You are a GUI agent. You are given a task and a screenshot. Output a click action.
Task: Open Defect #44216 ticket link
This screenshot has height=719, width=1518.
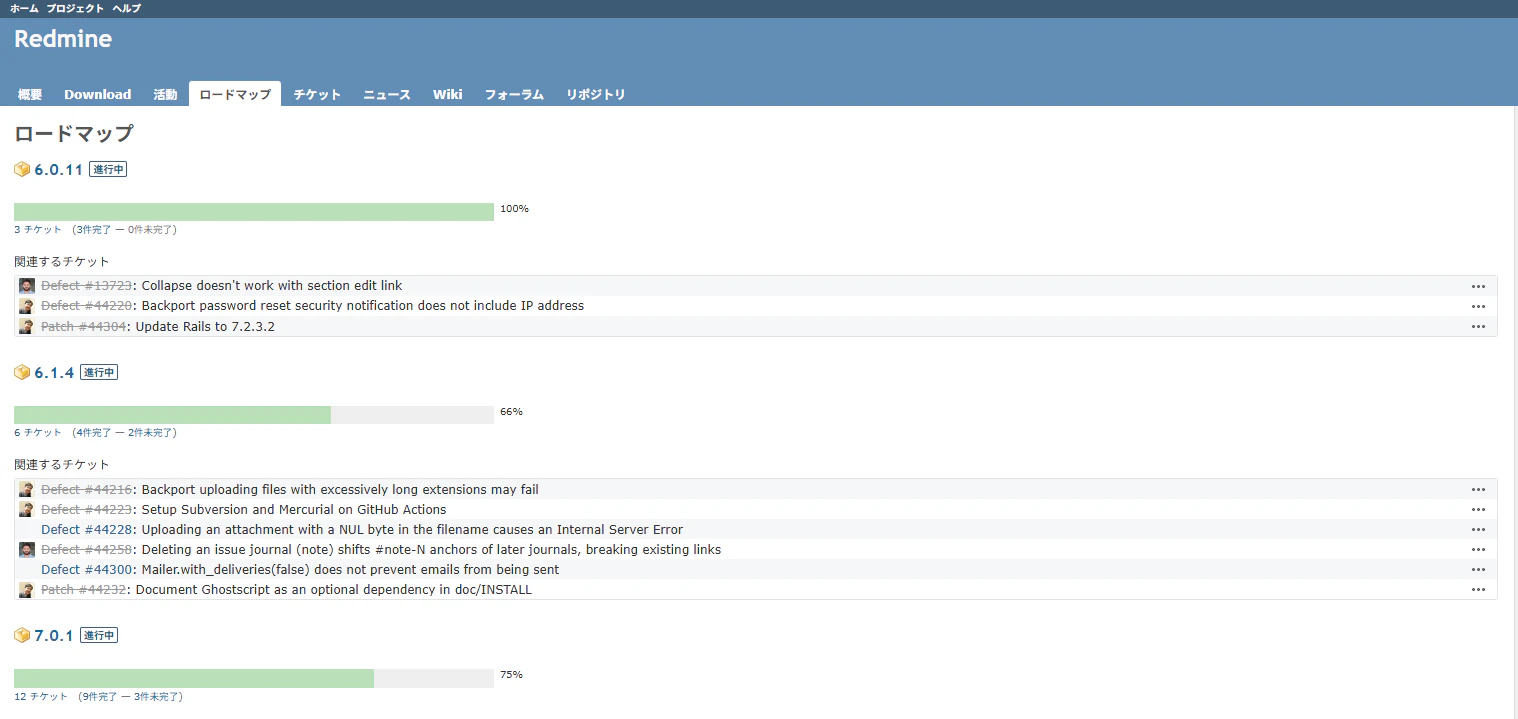[x=86, y=490]
